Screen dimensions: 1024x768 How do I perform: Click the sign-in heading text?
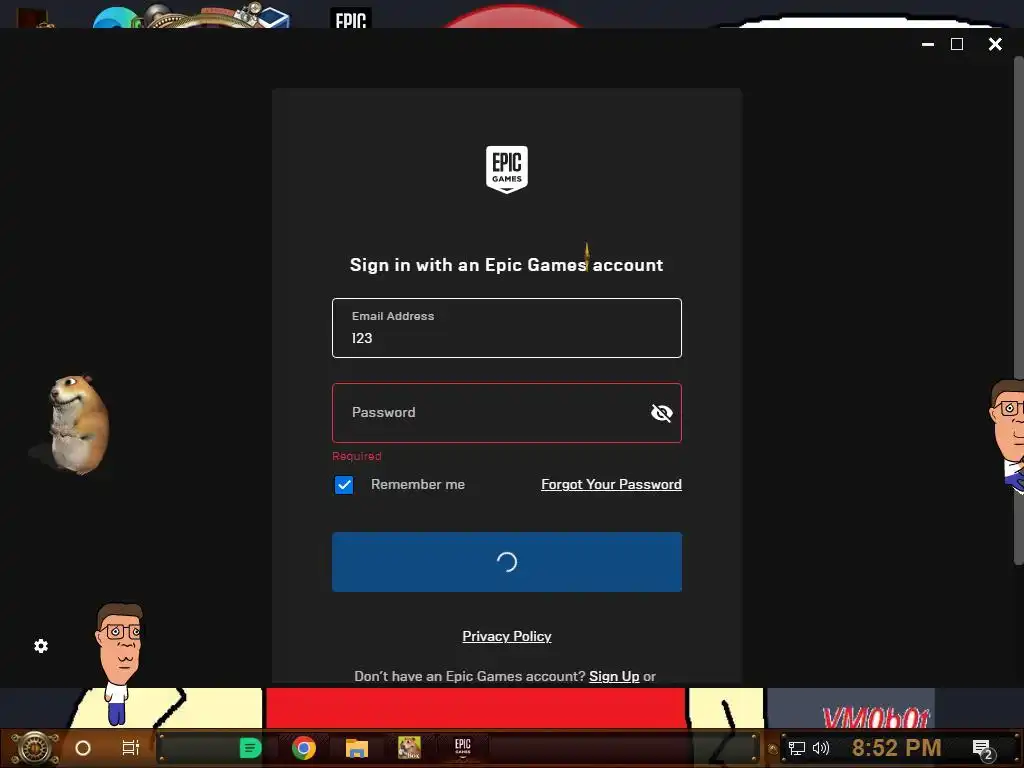pos(507,265)
